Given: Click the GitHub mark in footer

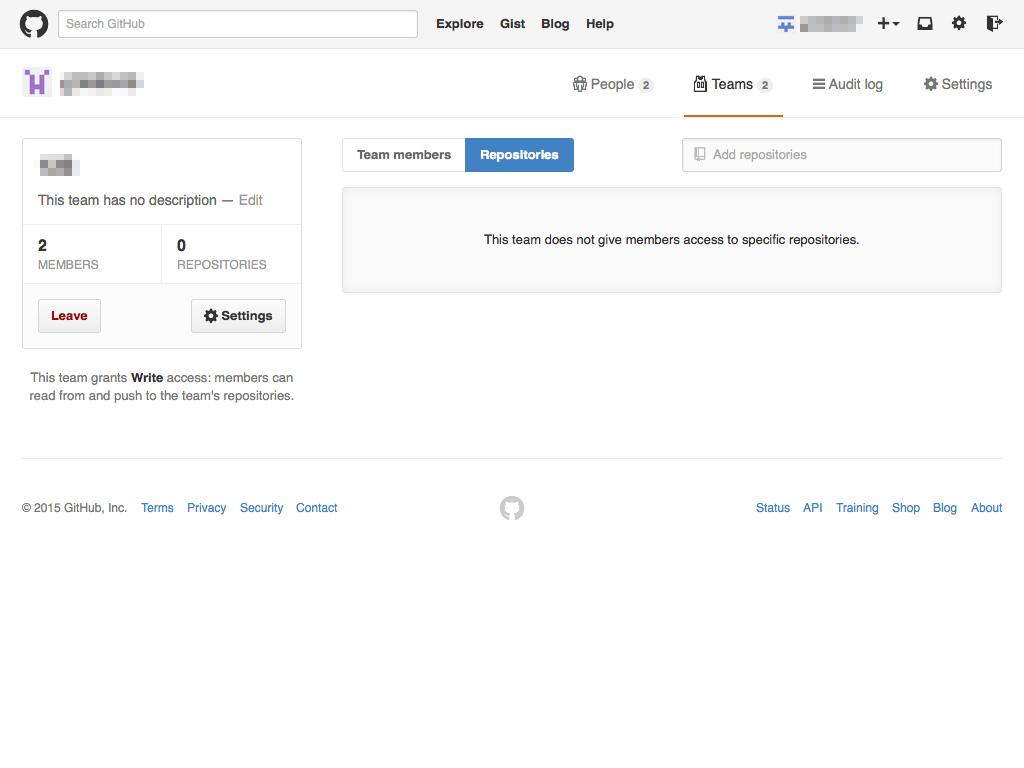Looking at the screenshot, I should pyautogui.click(x=512, y=508).
